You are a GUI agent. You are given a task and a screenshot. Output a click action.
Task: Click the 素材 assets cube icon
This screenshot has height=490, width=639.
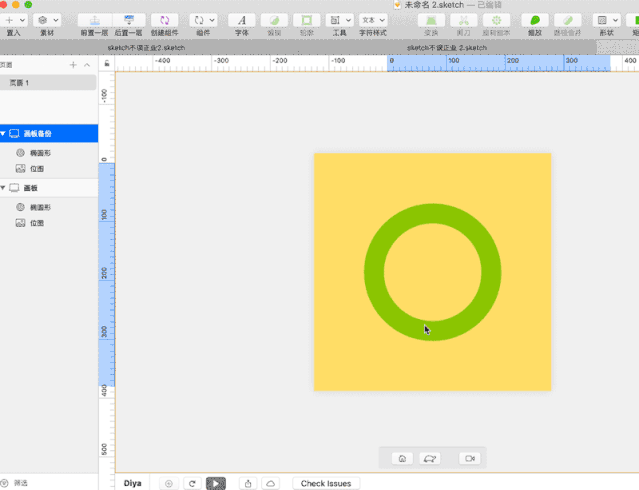(43, 20)
